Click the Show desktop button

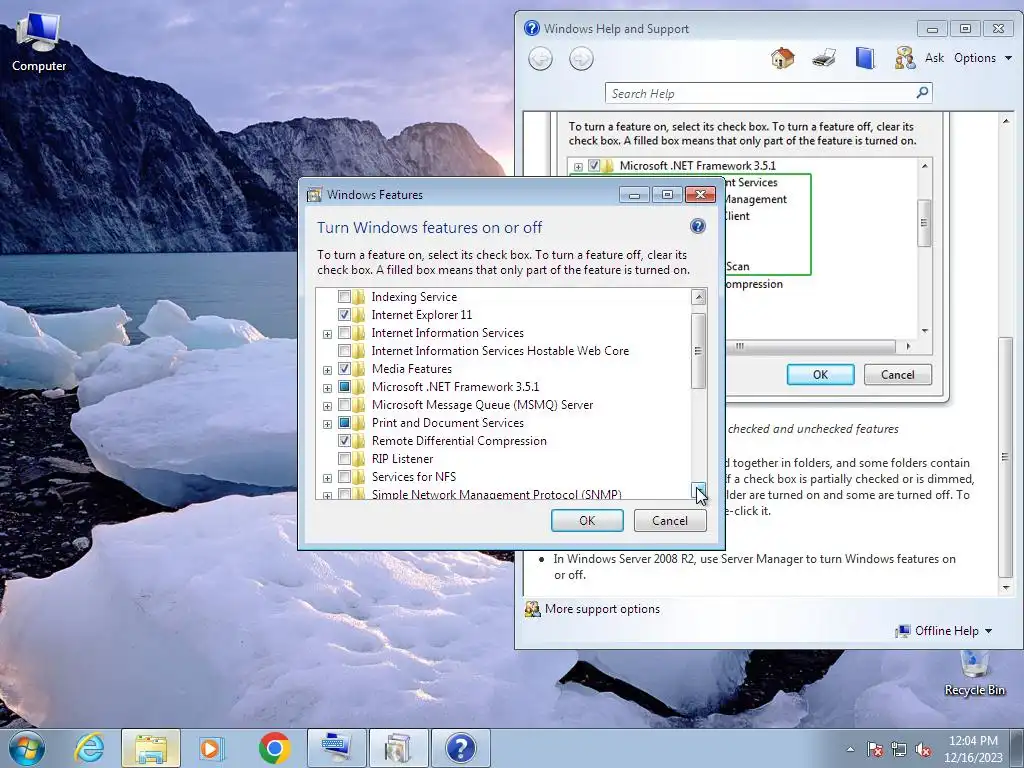(x=1017, y=748)
